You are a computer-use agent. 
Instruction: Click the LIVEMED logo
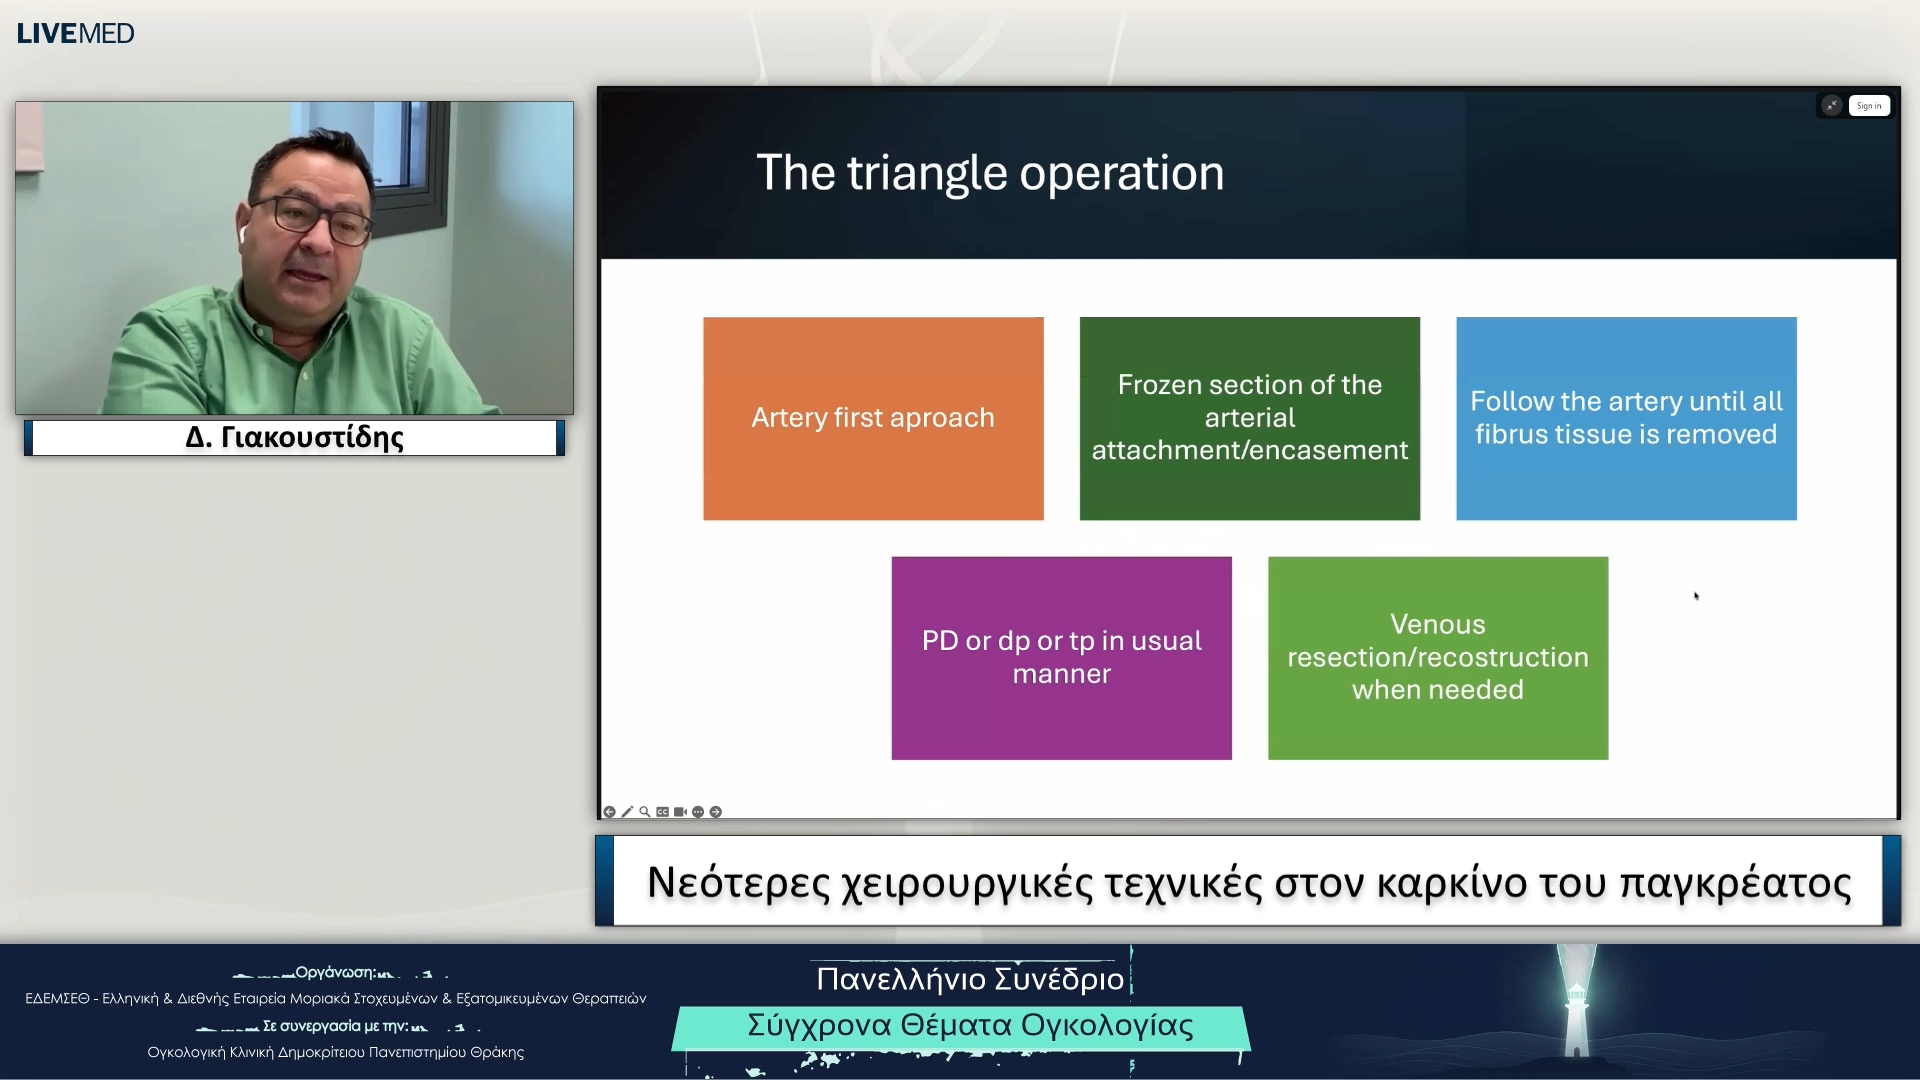[75, 32]
